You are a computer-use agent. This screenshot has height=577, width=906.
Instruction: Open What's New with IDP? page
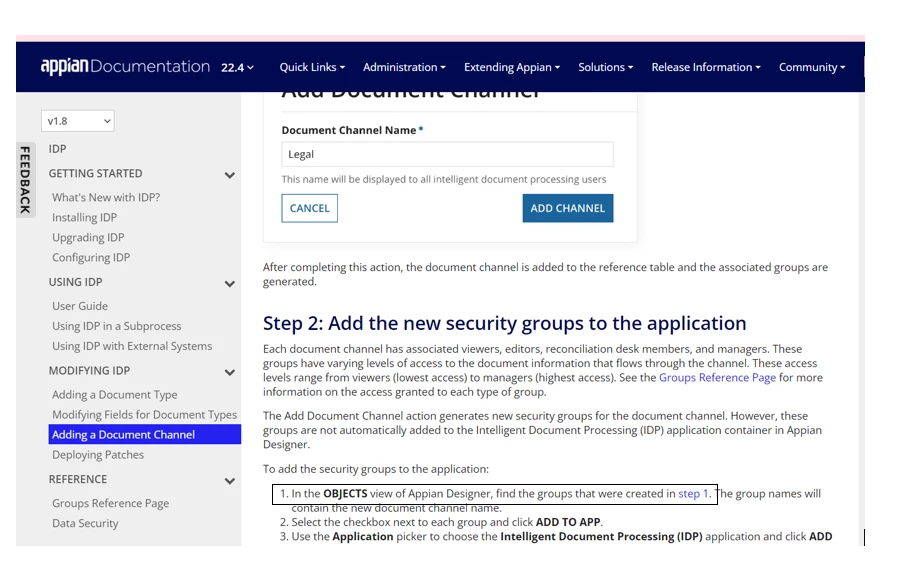click(x=106, y=198)
